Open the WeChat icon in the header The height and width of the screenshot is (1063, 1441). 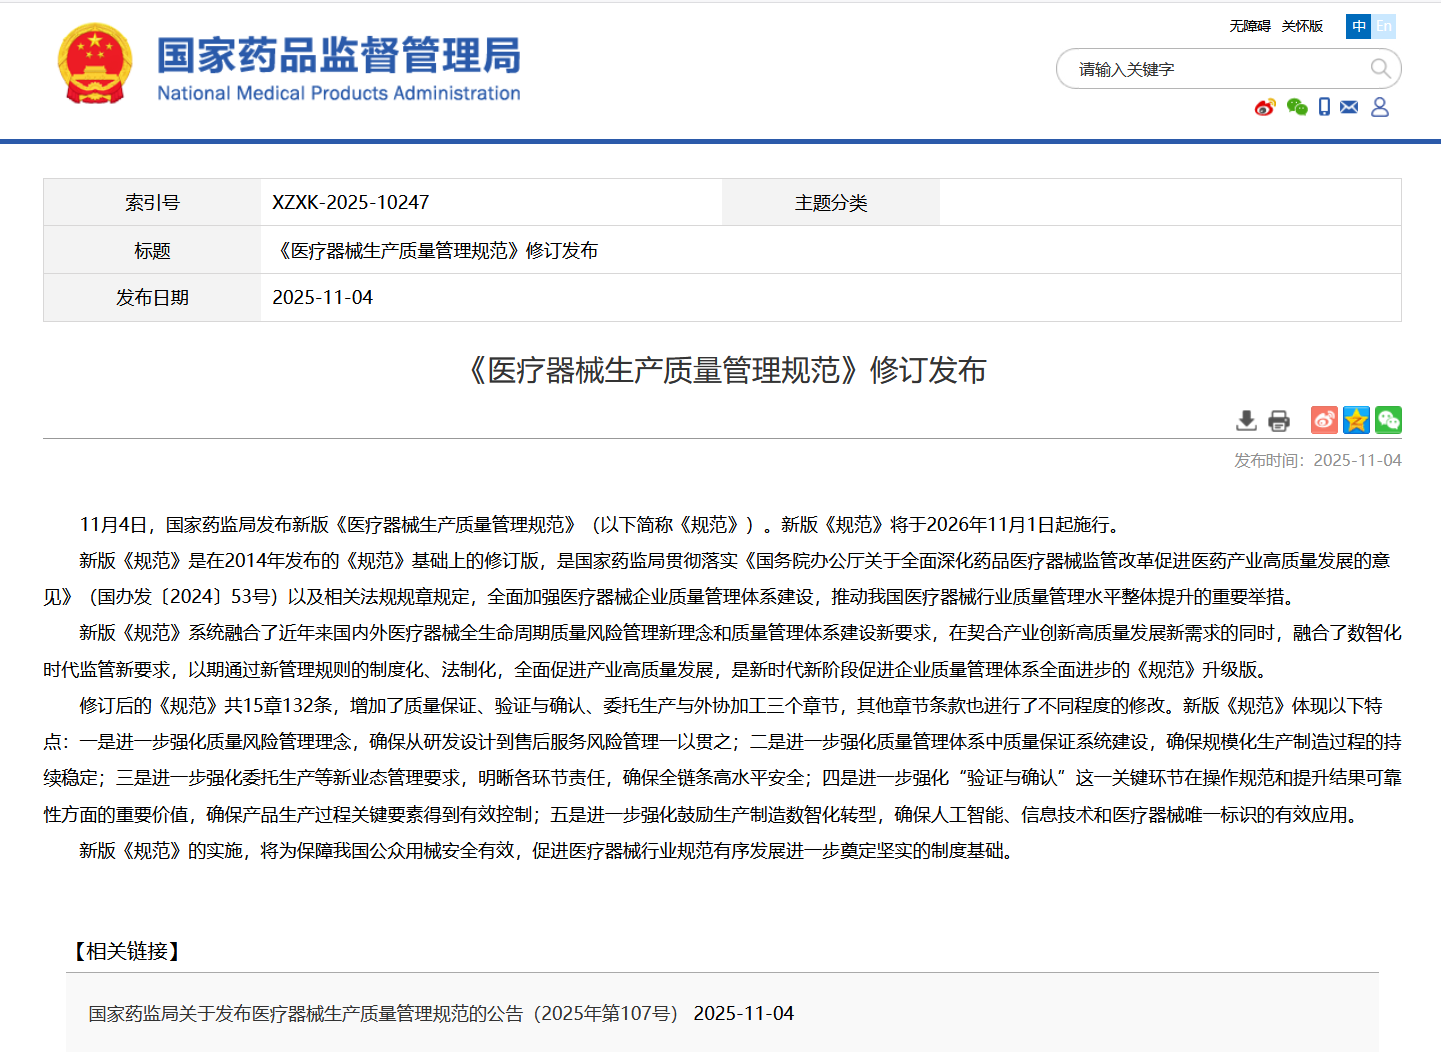tap(1297, 107)
